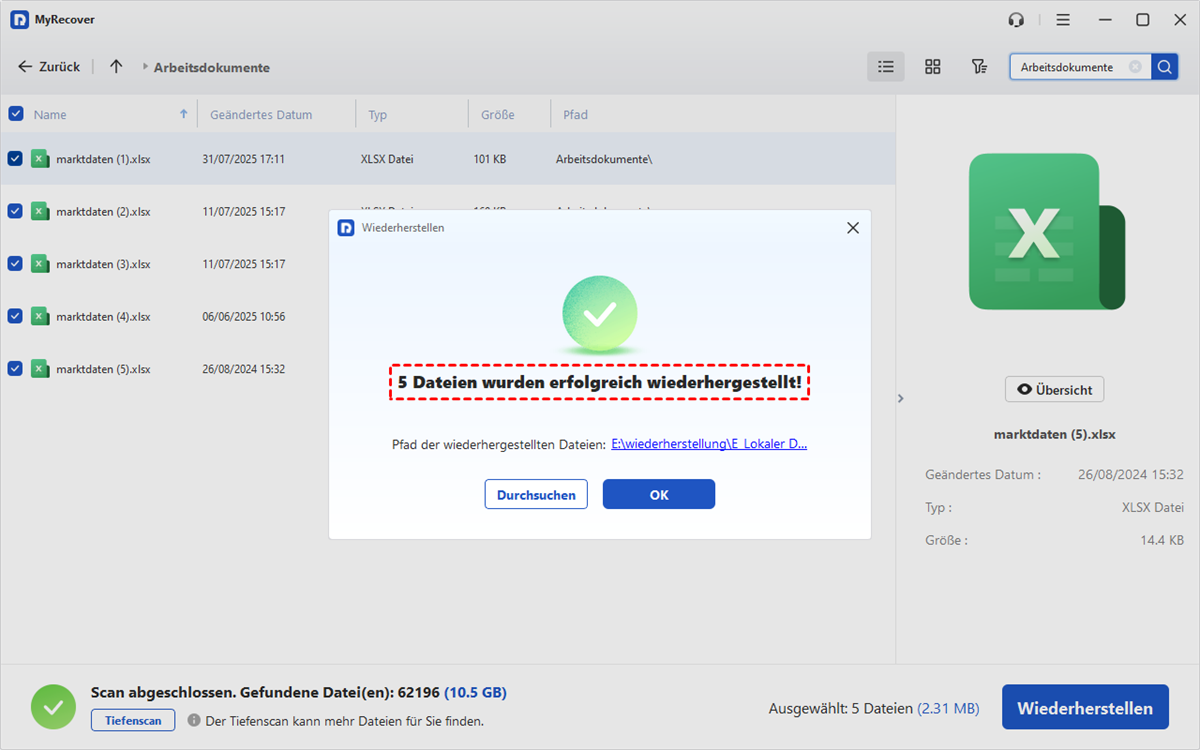1200x750 pixels.
Task: Open the filter options icon
Action: coord(979,67)
